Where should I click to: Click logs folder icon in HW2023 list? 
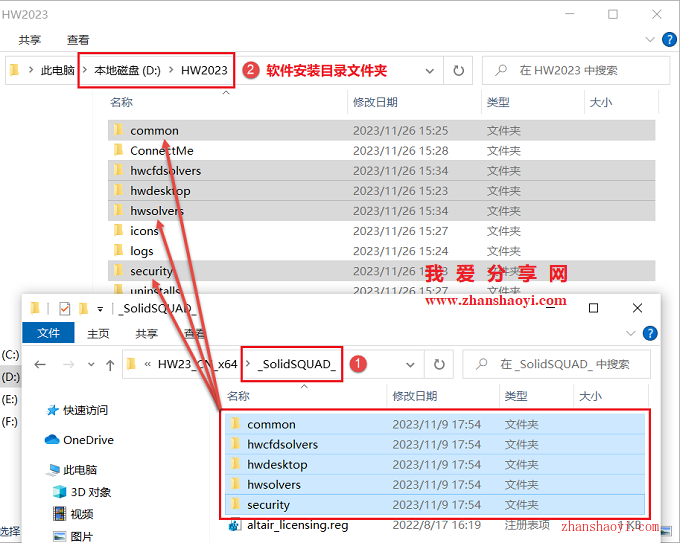pos(118,250)
